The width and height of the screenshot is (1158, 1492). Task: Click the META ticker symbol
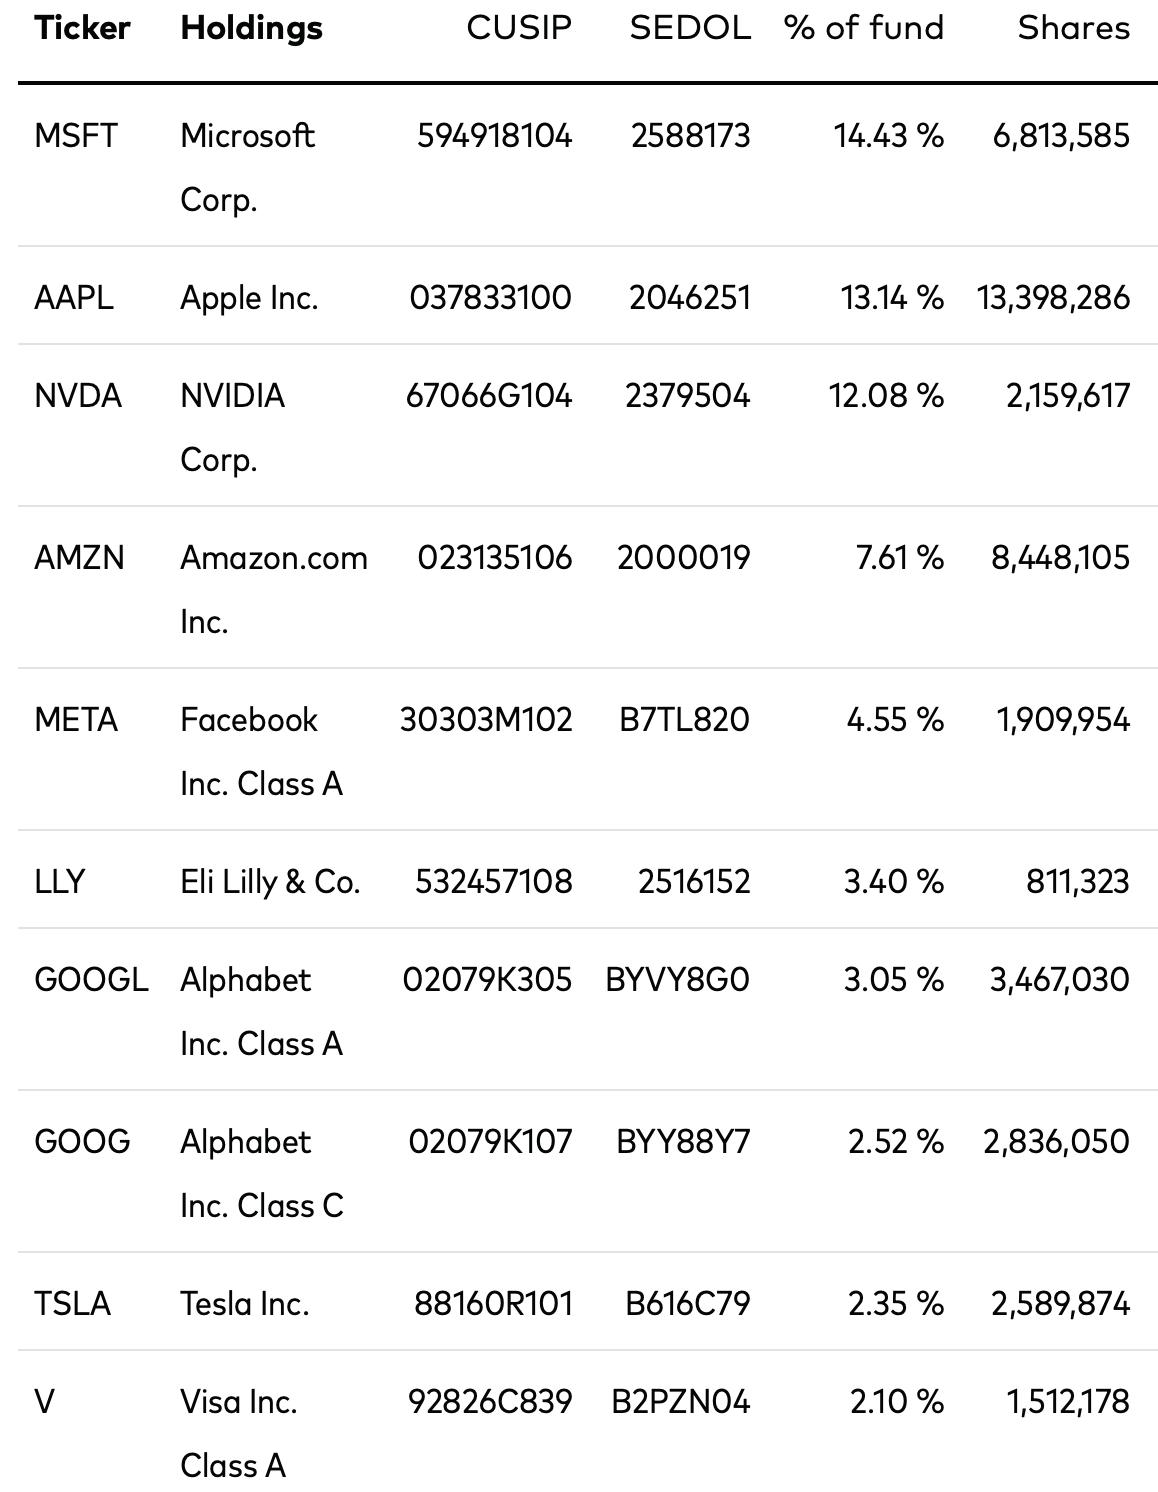[x=76, y=719]
